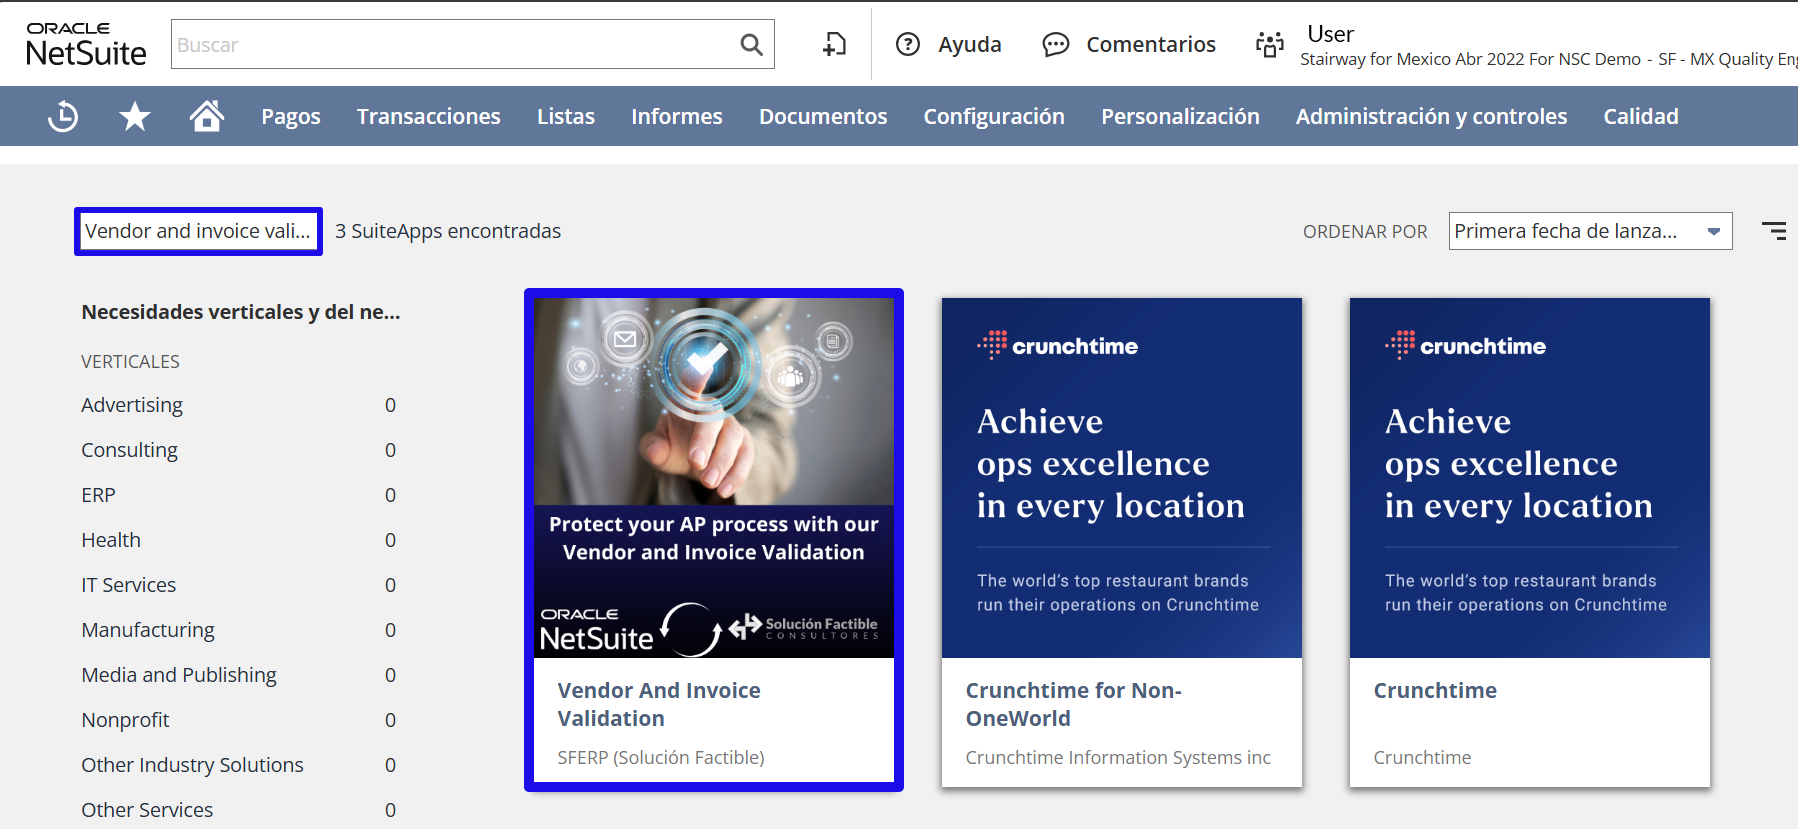This screenshot has height=829, width=1798.
Task: Select the Health vertical filter
Action: pos(111,540)
